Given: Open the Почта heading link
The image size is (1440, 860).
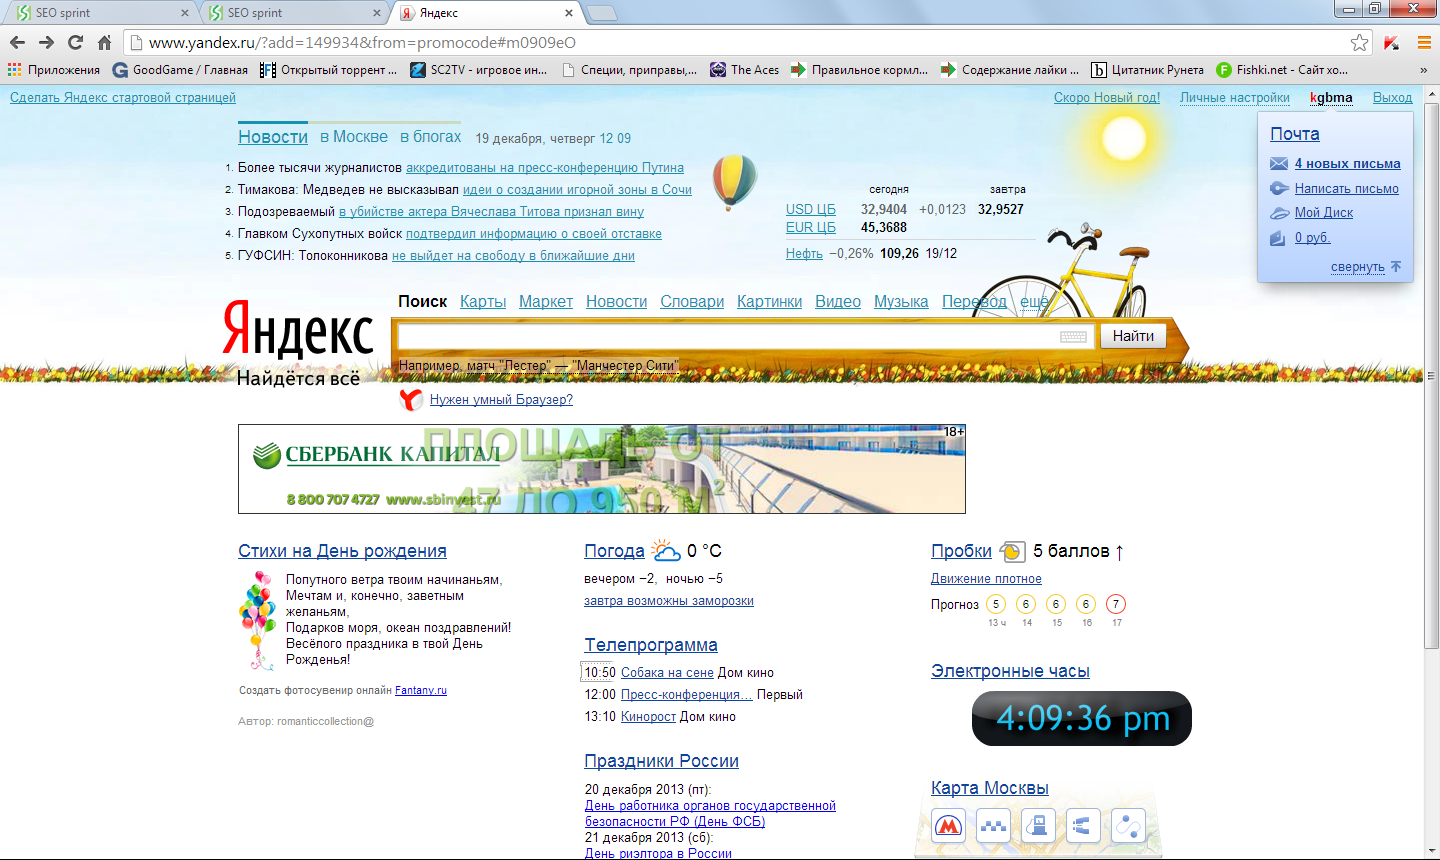Looking at the screenshot, I should point(1295,134).
